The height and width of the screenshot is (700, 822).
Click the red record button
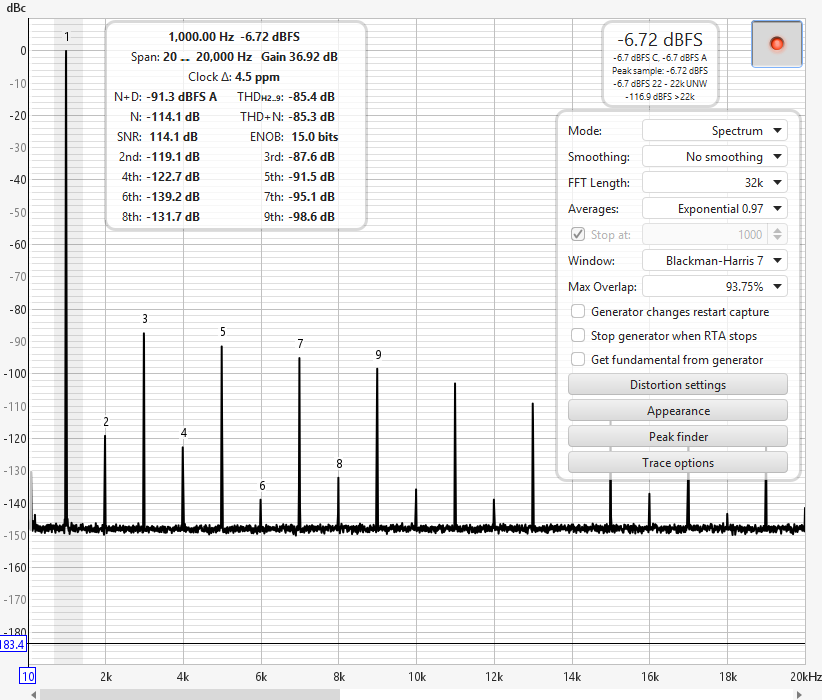776,44
